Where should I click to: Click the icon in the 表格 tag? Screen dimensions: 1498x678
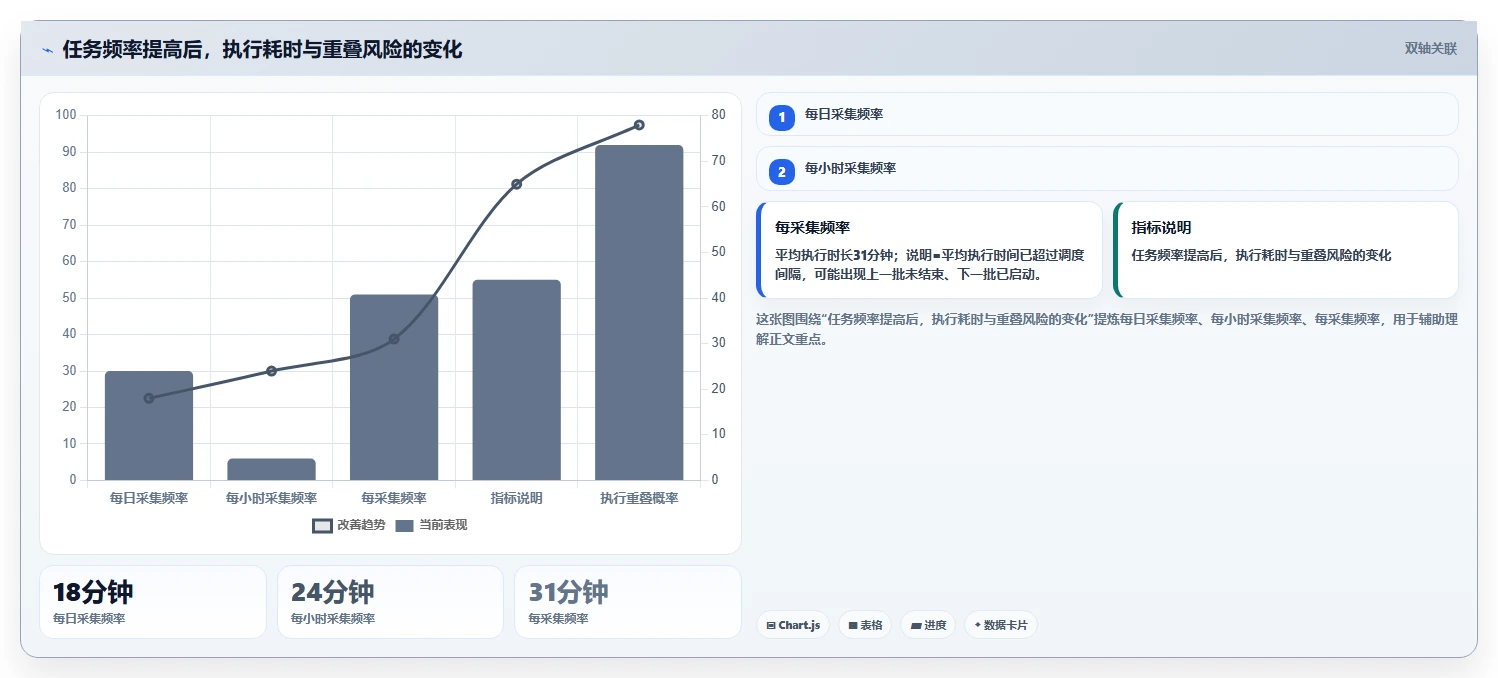(853, 625)
